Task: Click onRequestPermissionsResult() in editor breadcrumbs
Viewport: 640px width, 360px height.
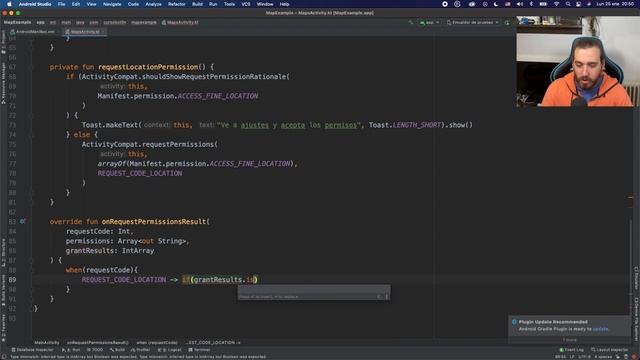Action: pos(98,342)
